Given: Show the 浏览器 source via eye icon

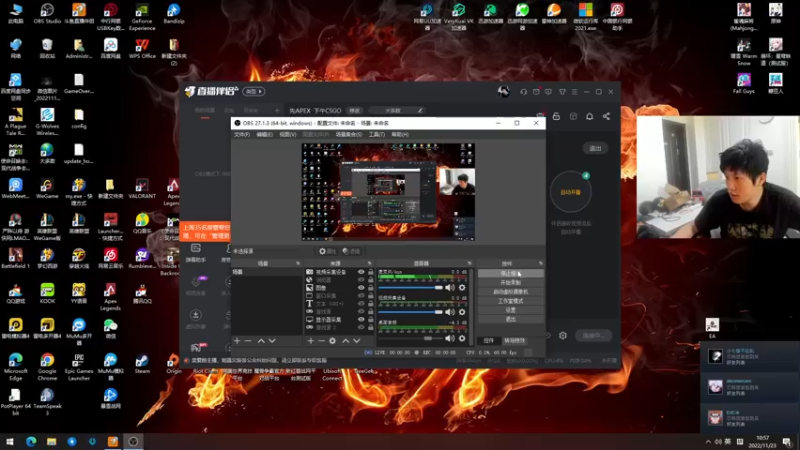Looking at the screenshot, I should (x=361, y=280).
